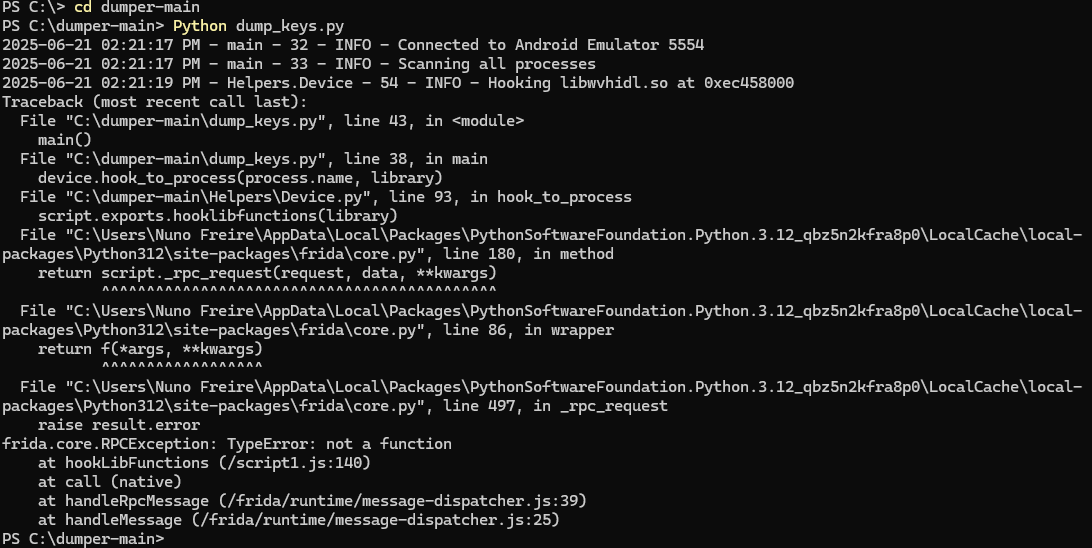
Task: Click the final "PS C:\dumper-main>" prompt
Action: pyautogui.click(x=82, y=539)
